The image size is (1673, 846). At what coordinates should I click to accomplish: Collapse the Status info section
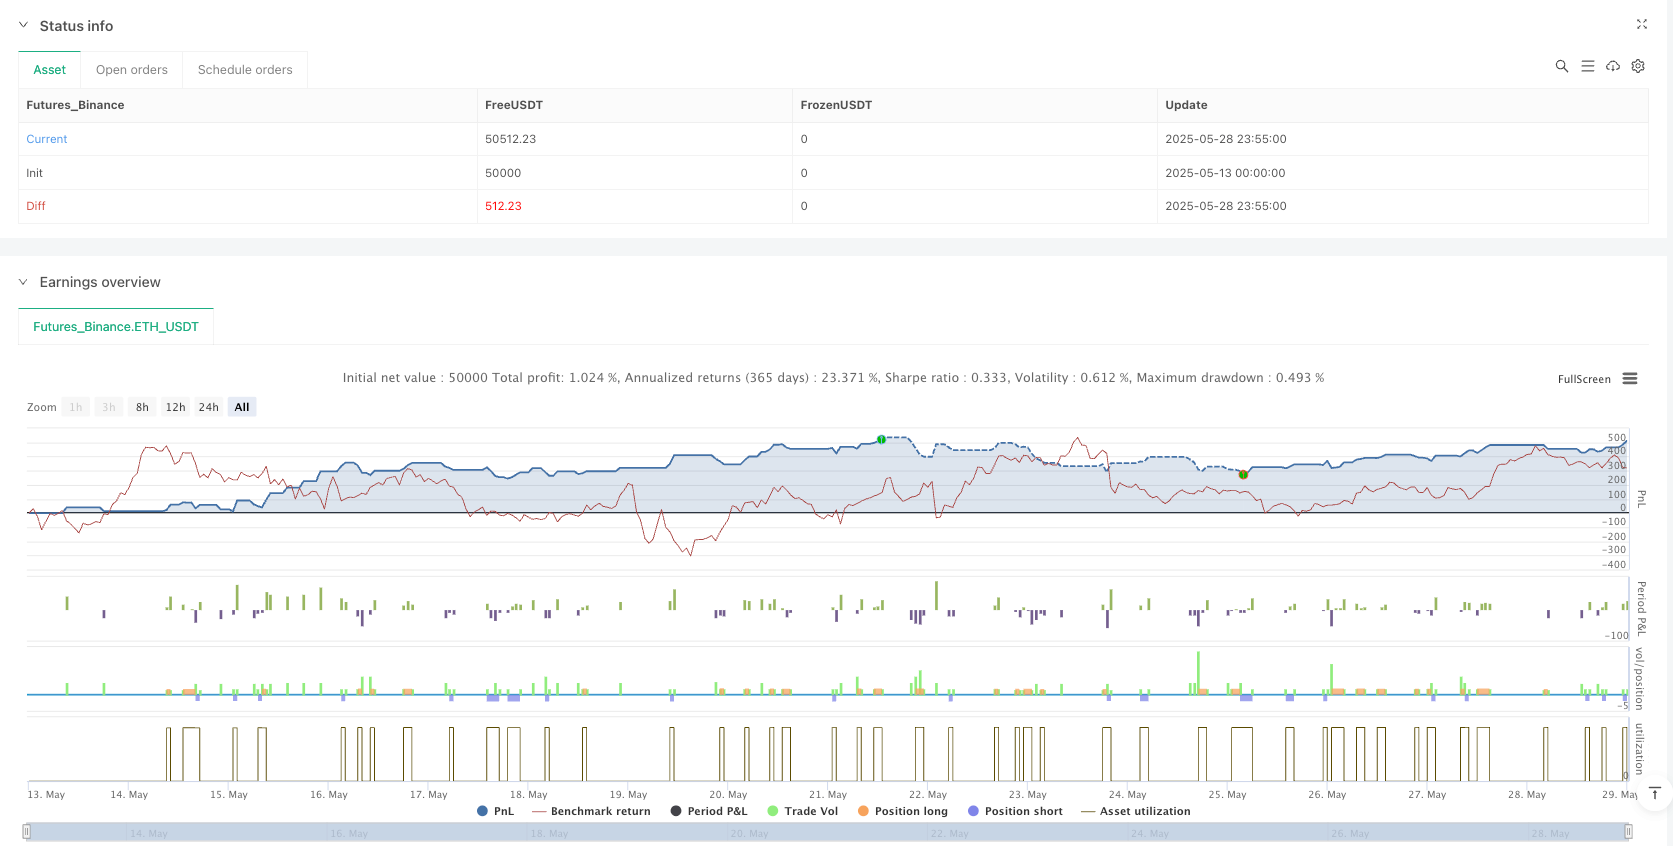[23, 26]
